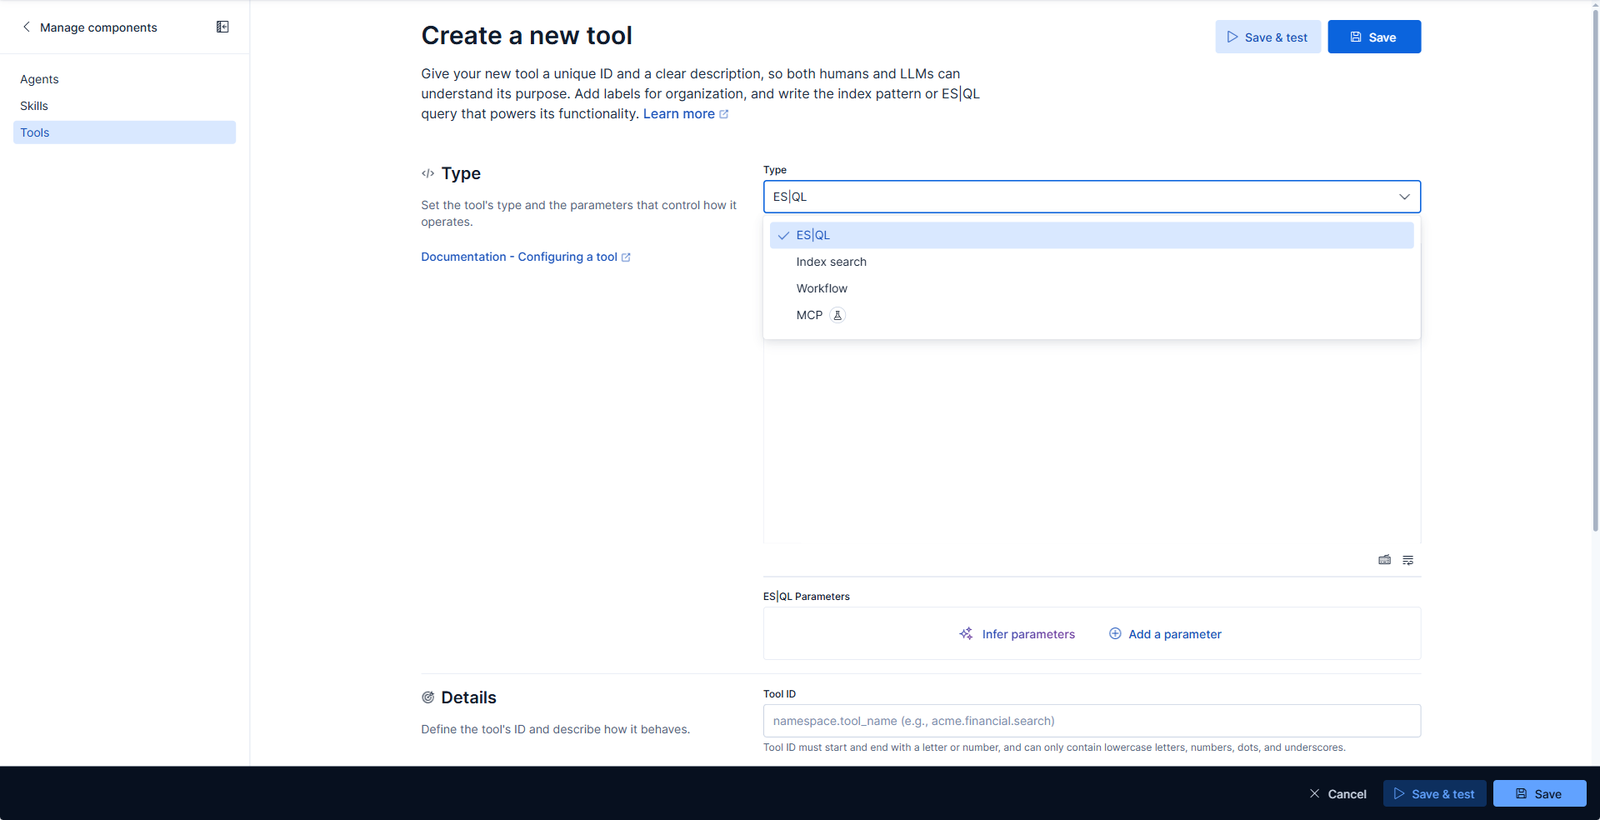Select Tools in the sidebar
This screenshot has width=1600, height=820.
click(x=124, y=132)
